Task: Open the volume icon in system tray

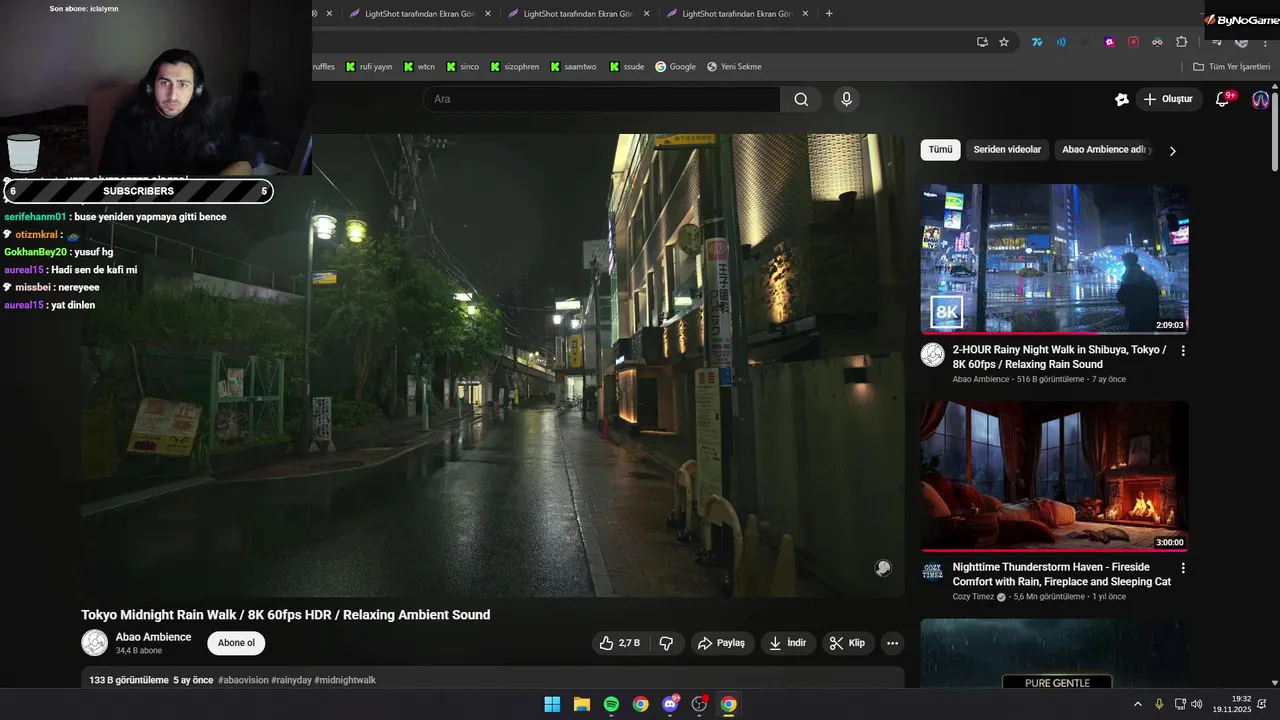Action: click(x=1197, y=704)
